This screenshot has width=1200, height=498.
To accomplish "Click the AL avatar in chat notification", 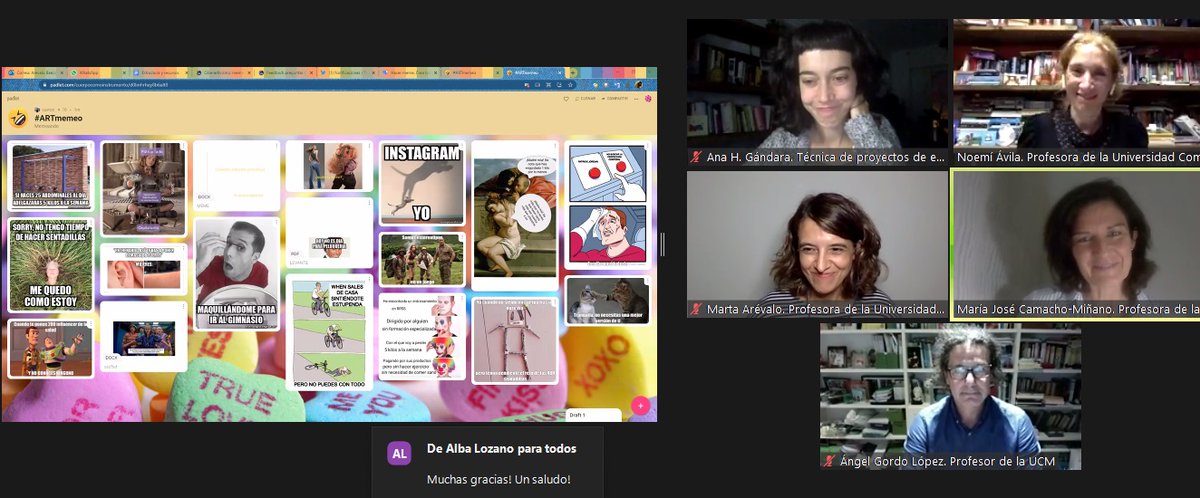I will [x=400, y=453].
